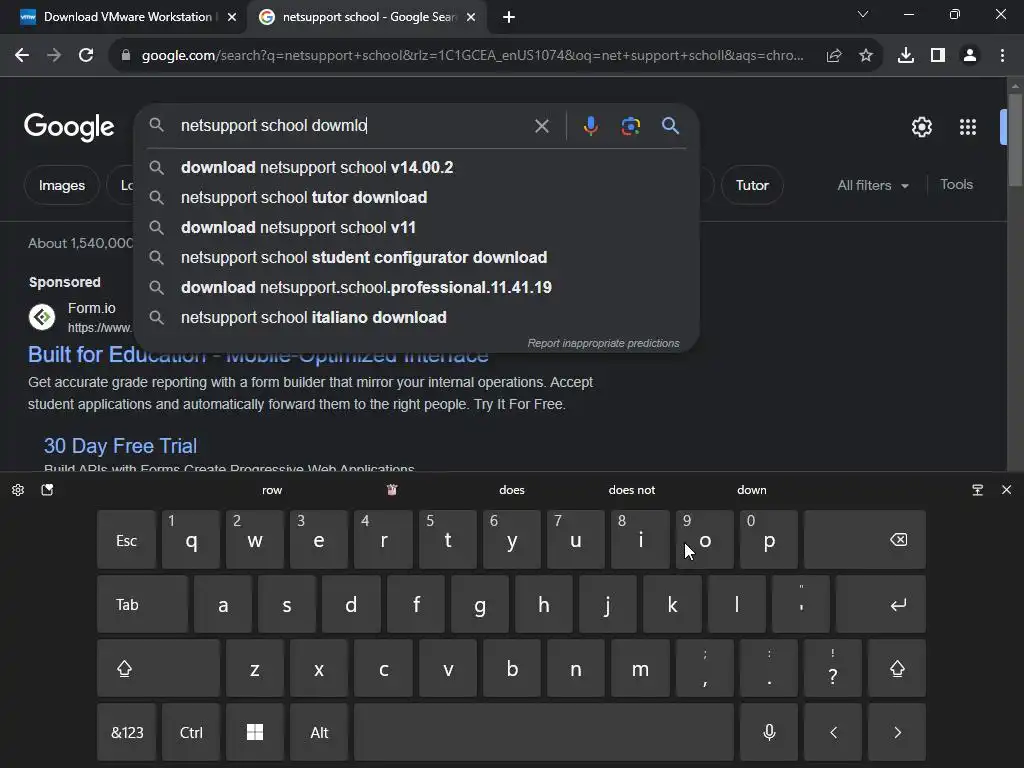1024x768 pixels.
Task: Select the Tutor filter chip
Action: pyautogui.click(x=752, y=185)
